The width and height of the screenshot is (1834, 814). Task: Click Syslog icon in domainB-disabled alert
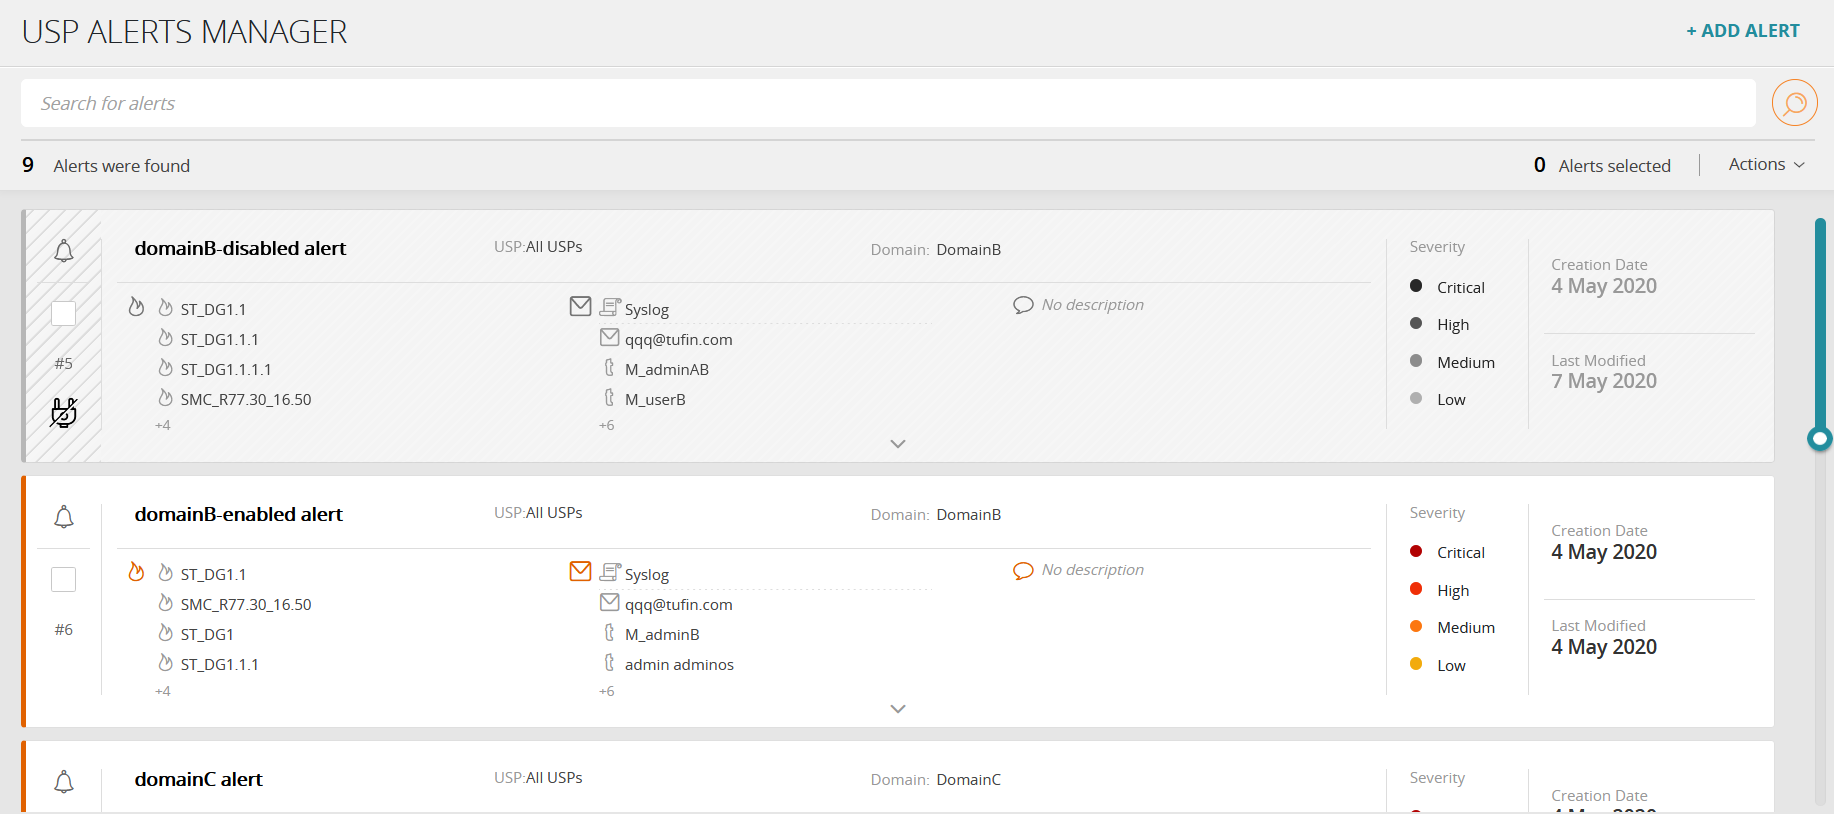click(610, 307)
